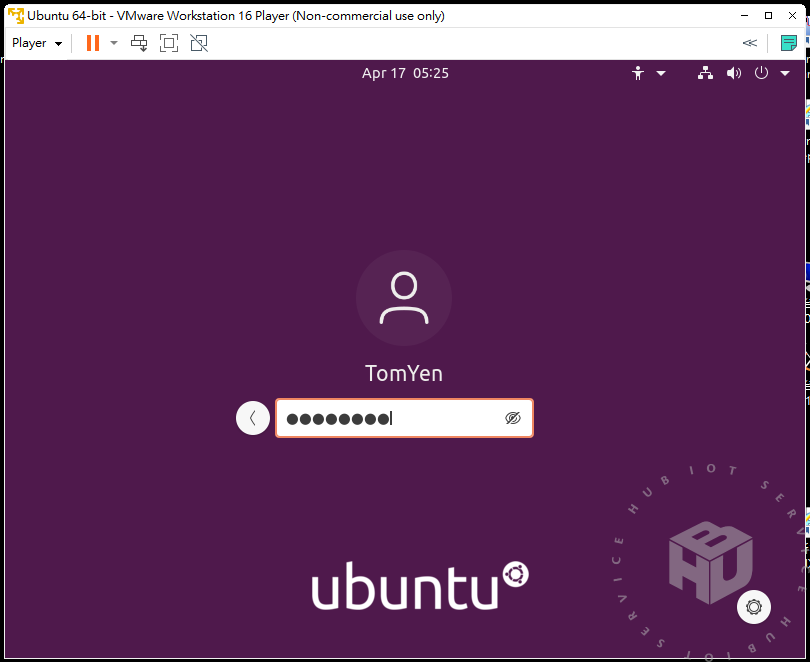The width and height of the screenshot is (810, 662).
Task: Enter full screen mode
Action: pyautogui.click(x=169, y=43)
